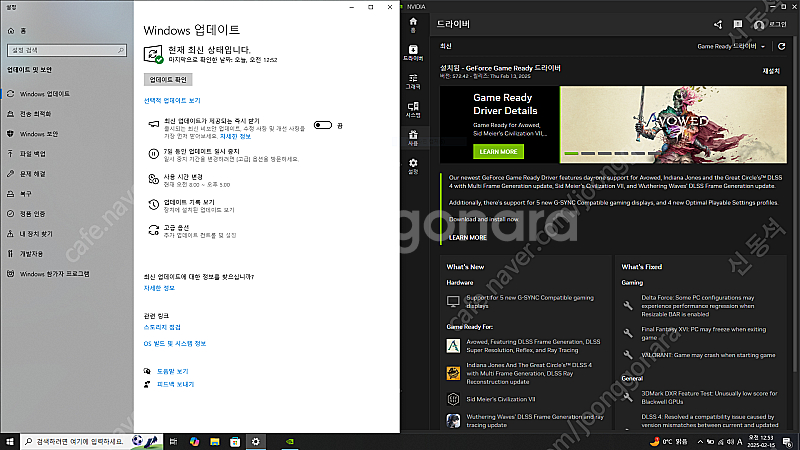This screenshot has width=800, height=450.
Task: Click LEARN MORE link below driver description
Action: [x=467, y=238]
